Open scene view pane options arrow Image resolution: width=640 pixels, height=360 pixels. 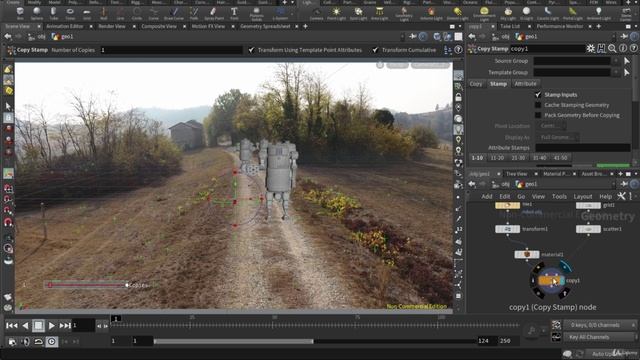(460, 27)
